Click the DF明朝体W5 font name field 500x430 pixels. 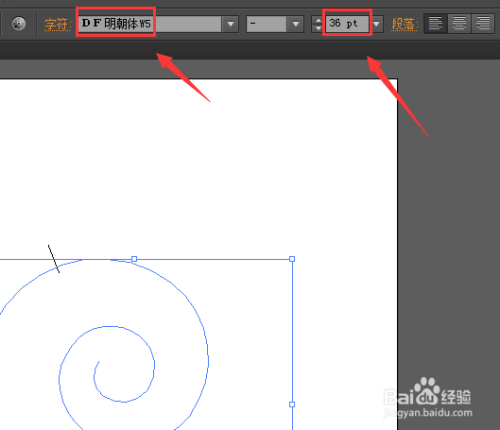[150, 24]
